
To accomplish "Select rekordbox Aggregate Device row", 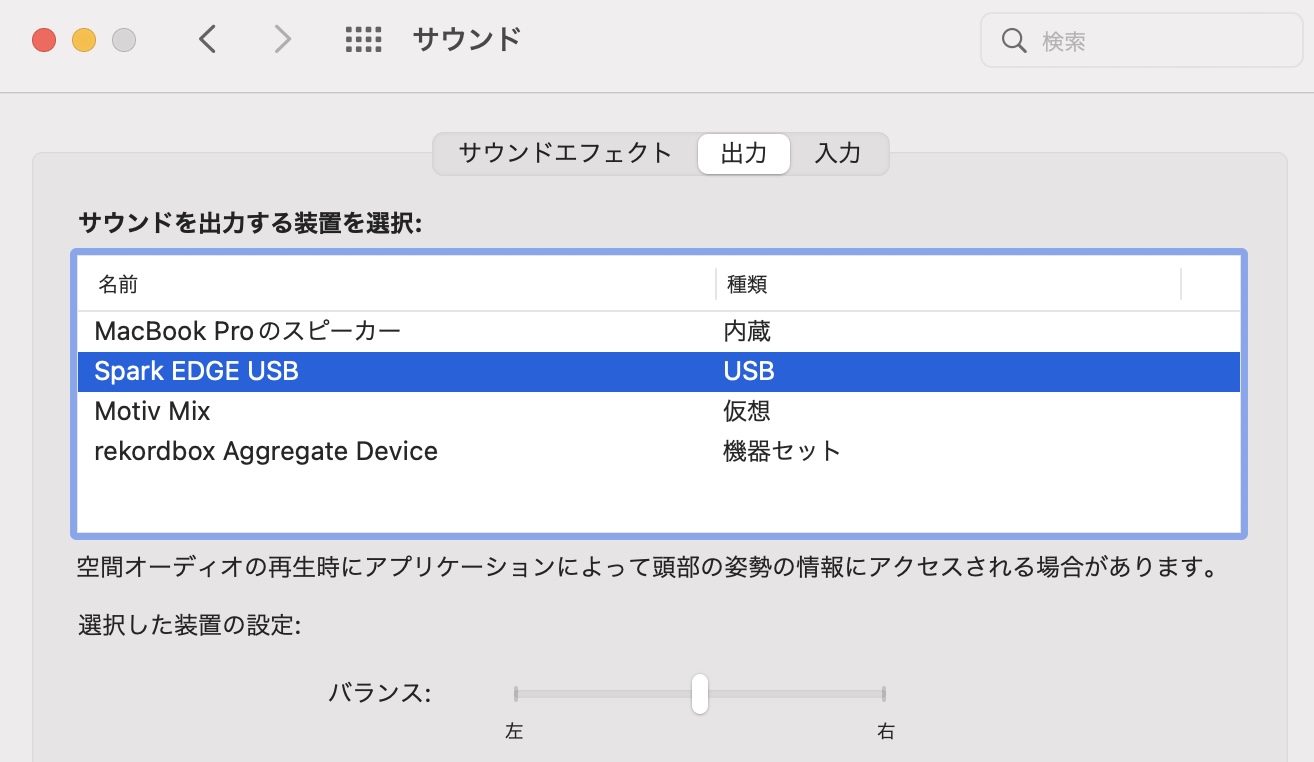I will [659, 451].
